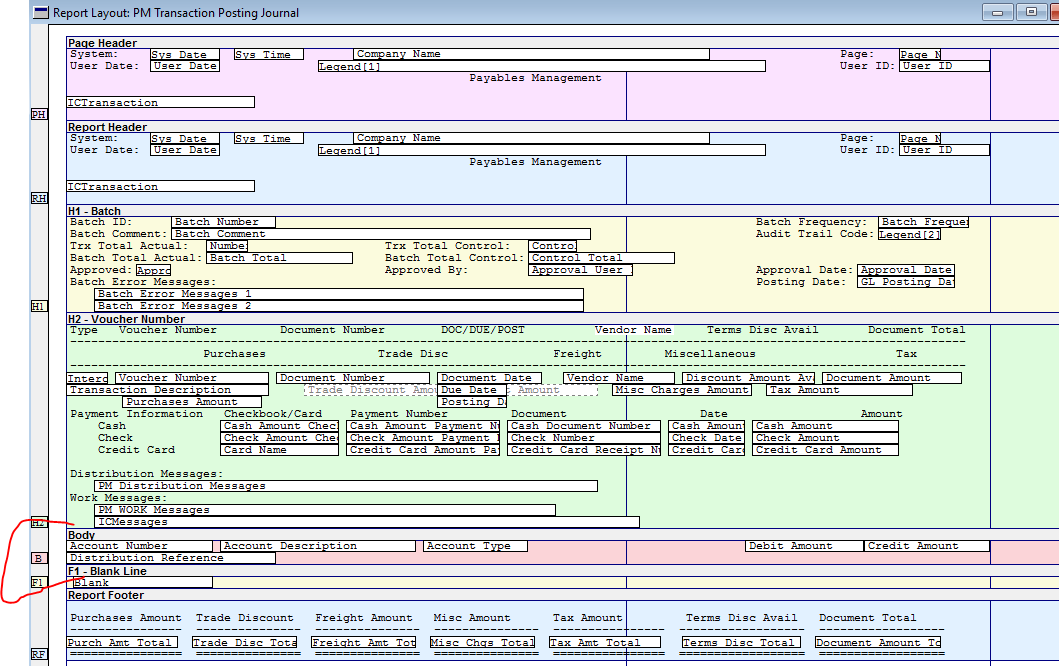
Task: Select the PM Distribution Messages field
Action: [346, 486]
